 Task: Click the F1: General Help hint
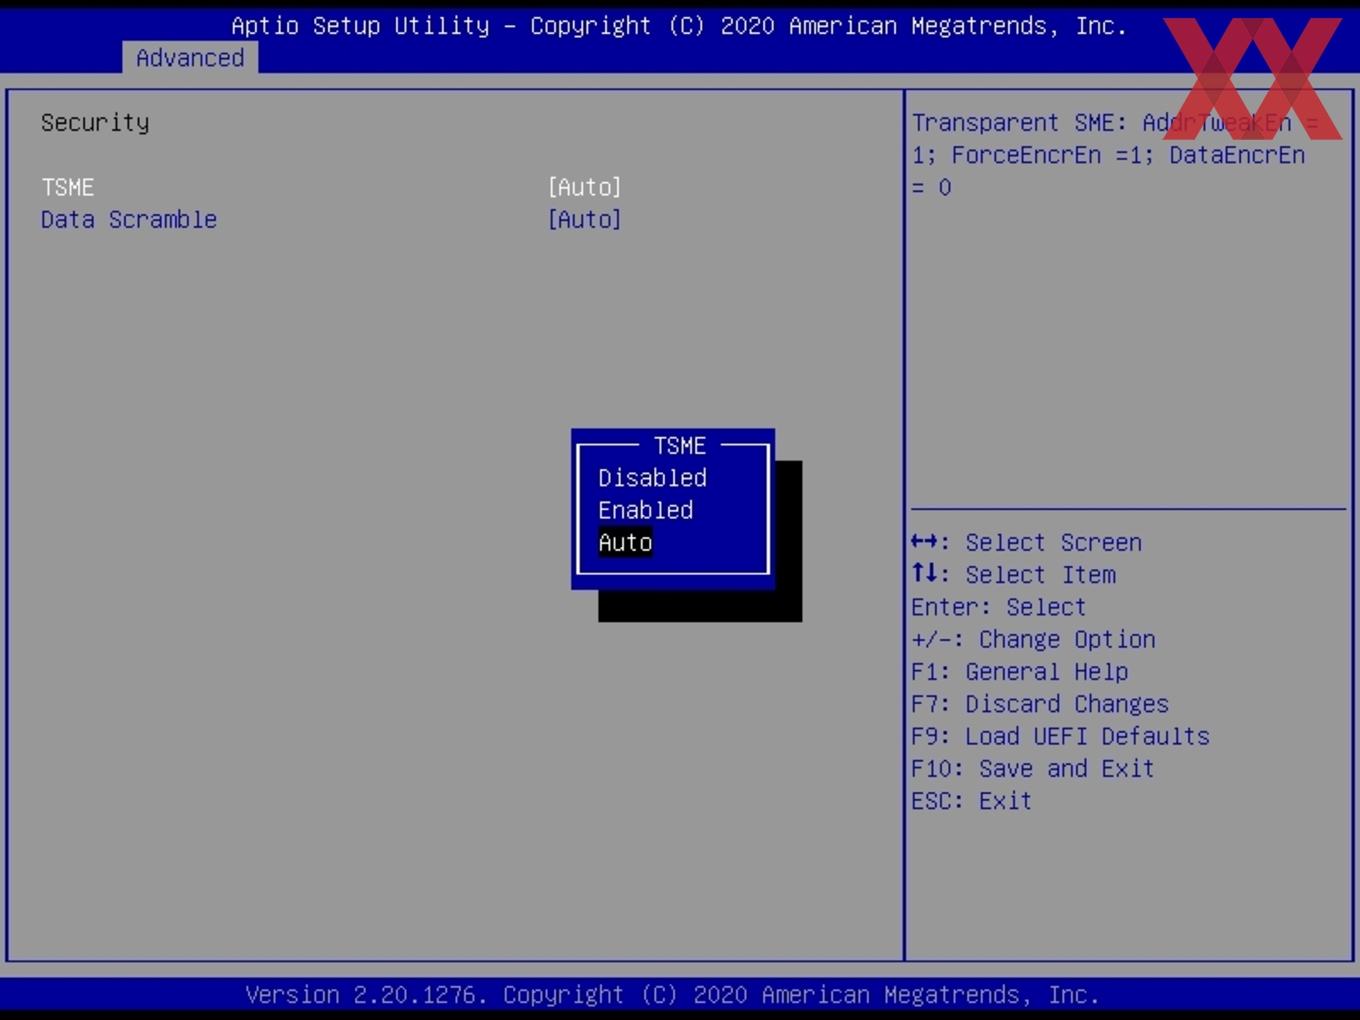[x=1019, y=671]
